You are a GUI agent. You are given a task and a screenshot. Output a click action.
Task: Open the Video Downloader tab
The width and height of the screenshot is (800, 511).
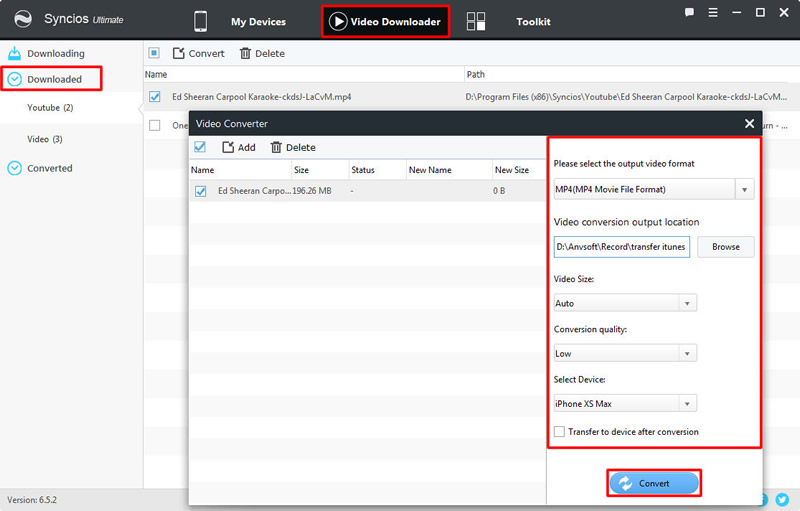tap(385, 21)
